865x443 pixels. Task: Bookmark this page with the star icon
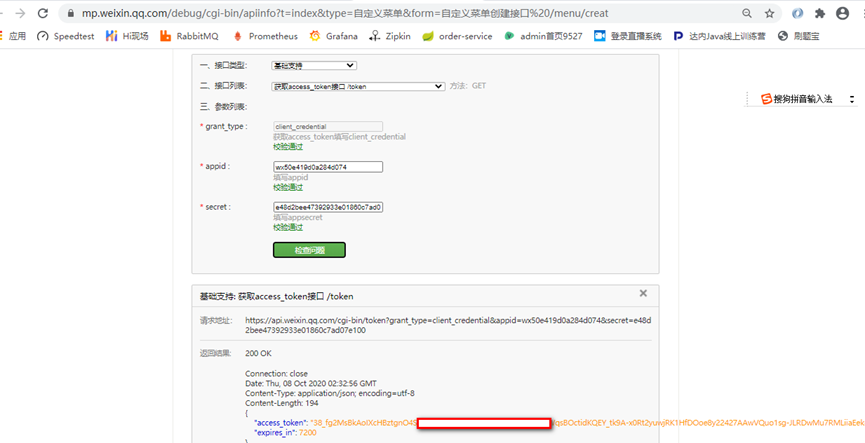point(770,13)
